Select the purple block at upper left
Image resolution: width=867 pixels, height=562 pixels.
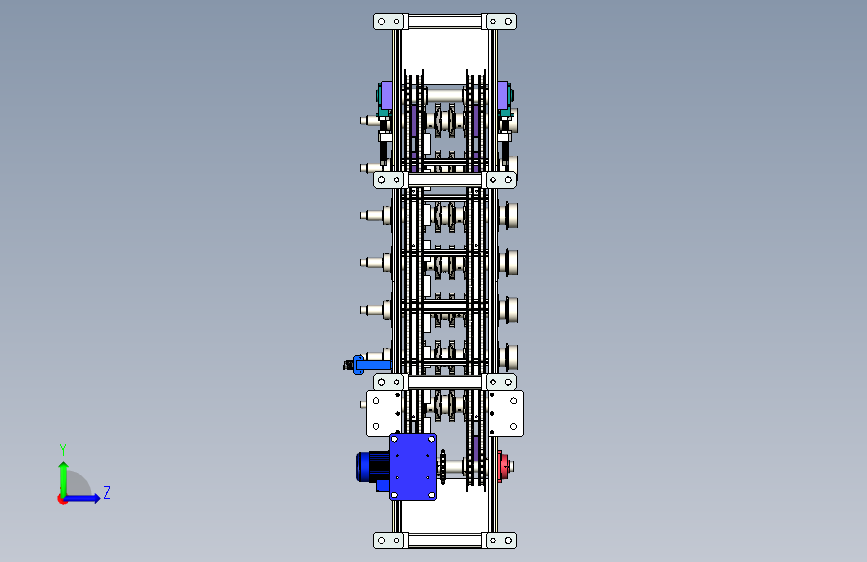(x=387, y=95)
